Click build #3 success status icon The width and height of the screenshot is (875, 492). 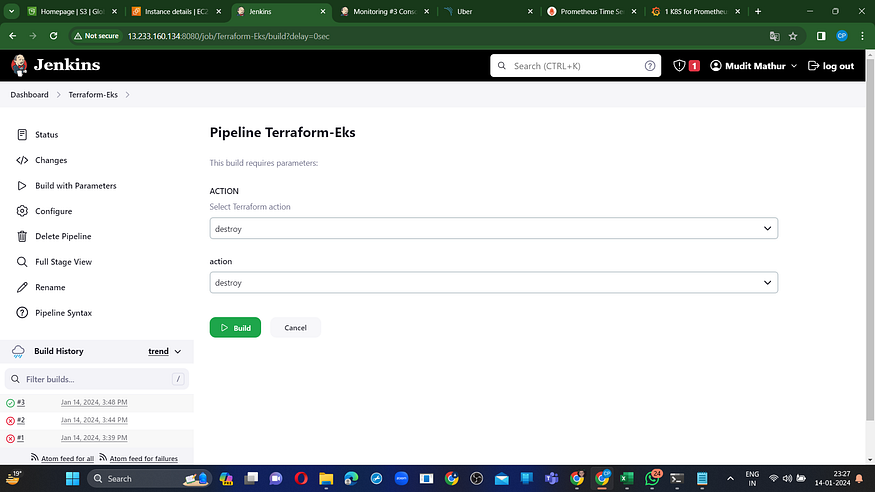(10, 403)
